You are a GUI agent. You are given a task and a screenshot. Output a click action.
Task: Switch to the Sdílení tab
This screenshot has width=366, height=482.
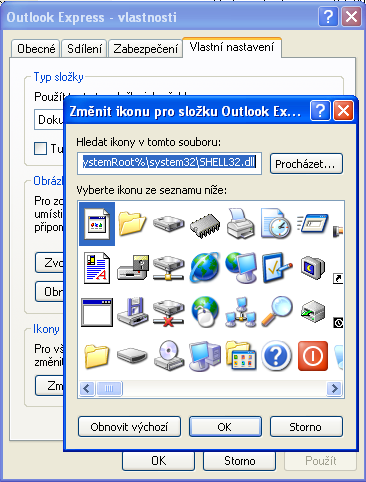(x=84, y=49)
